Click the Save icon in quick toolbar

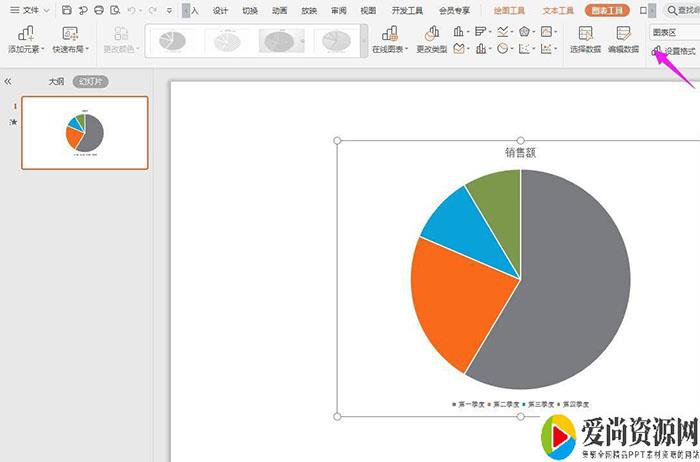tap(66, 10)
